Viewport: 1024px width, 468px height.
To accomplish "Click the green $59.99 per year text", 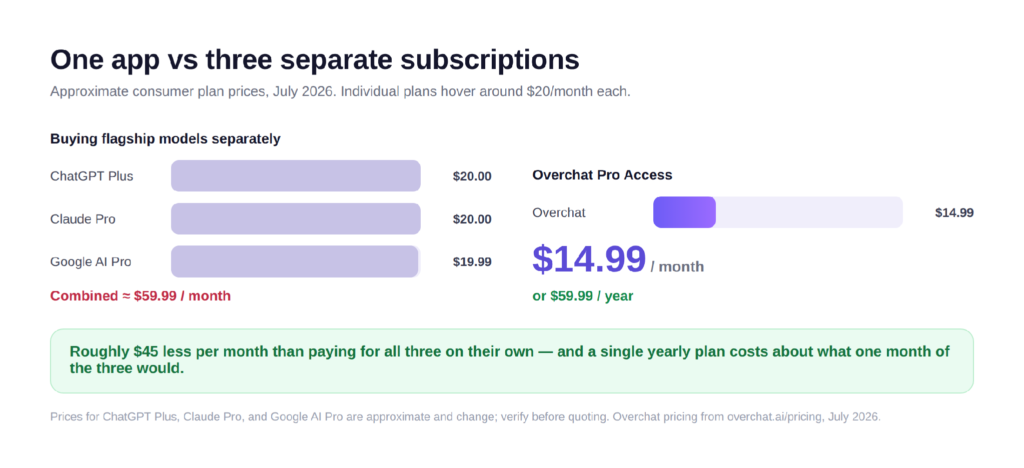I will pos(583,296).
